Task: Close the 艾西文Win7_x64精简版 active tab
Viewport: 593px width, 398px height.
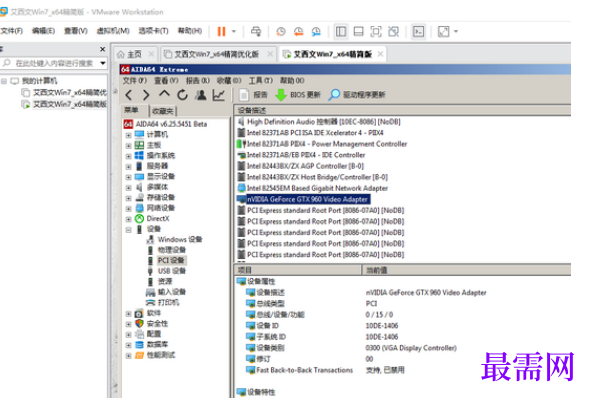Action: (x=380, y=54)
